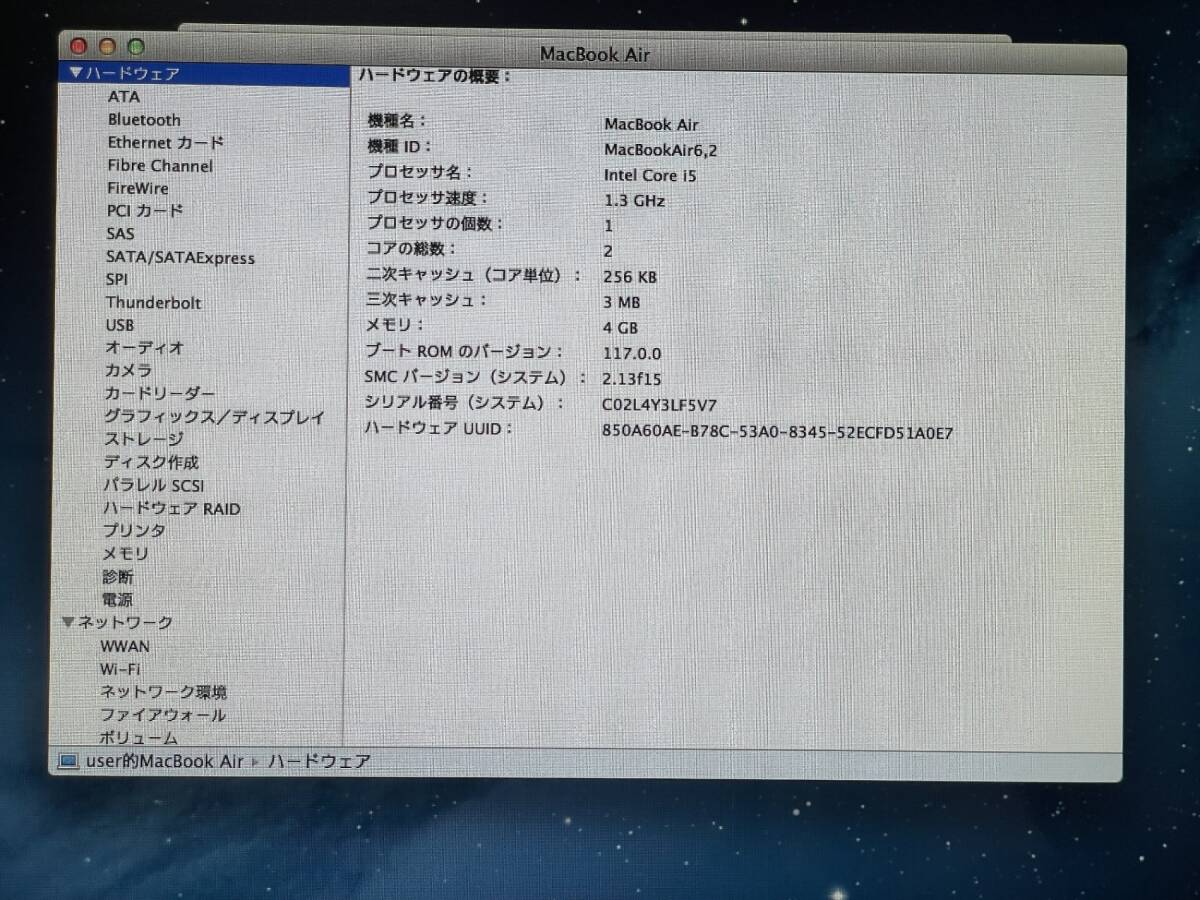This screenshot has height=900, width=1200.
Task: Click ハードウェア in the bottom path bar
Action: click(318, 762)
